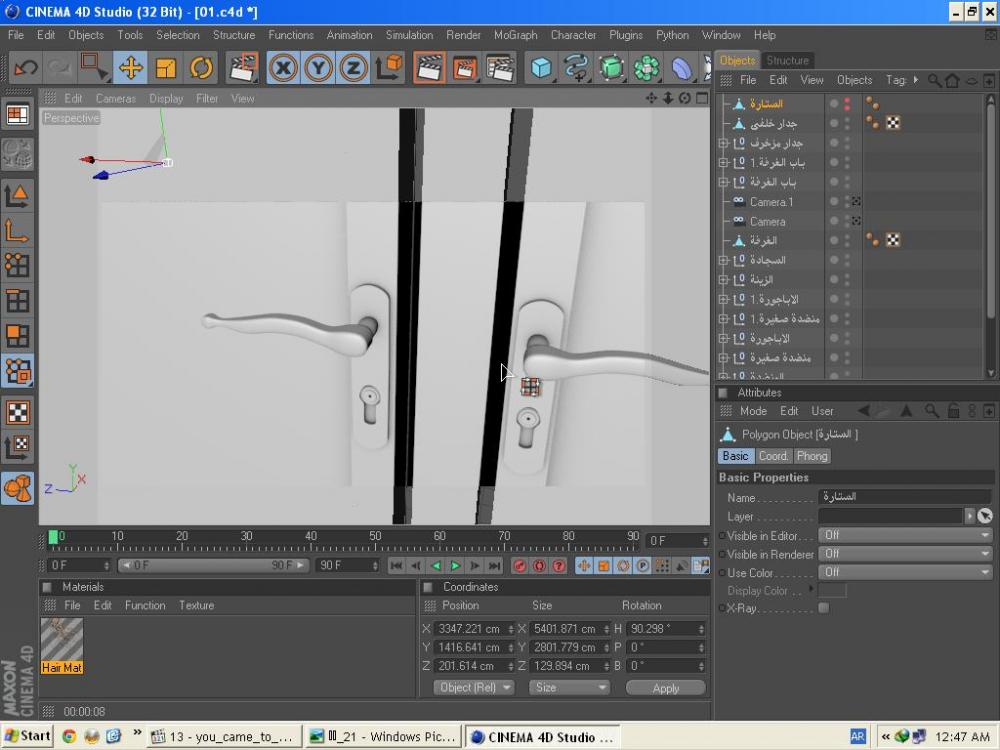1000x750 pixels.
Task: Open the Coord. attributes tab button
Action: coord(773,456)
